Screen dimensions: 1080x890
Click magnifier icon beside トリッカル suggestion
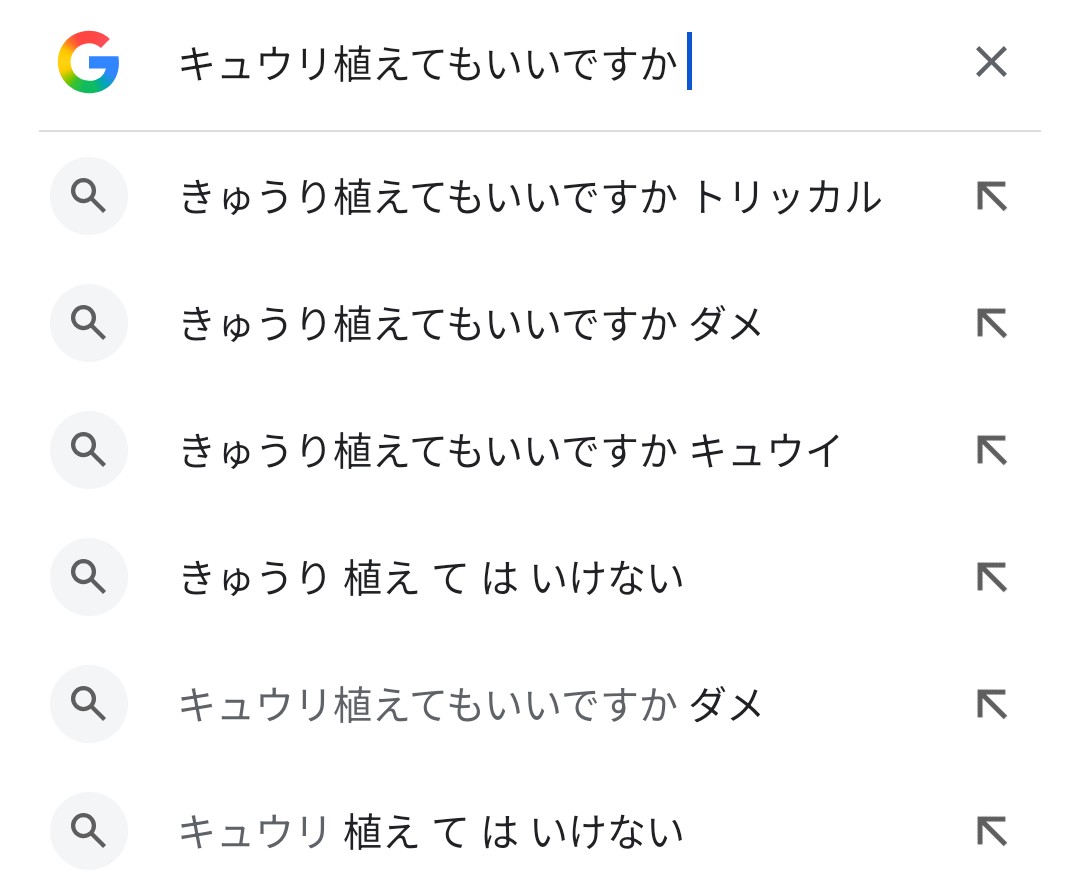point(89,197)
